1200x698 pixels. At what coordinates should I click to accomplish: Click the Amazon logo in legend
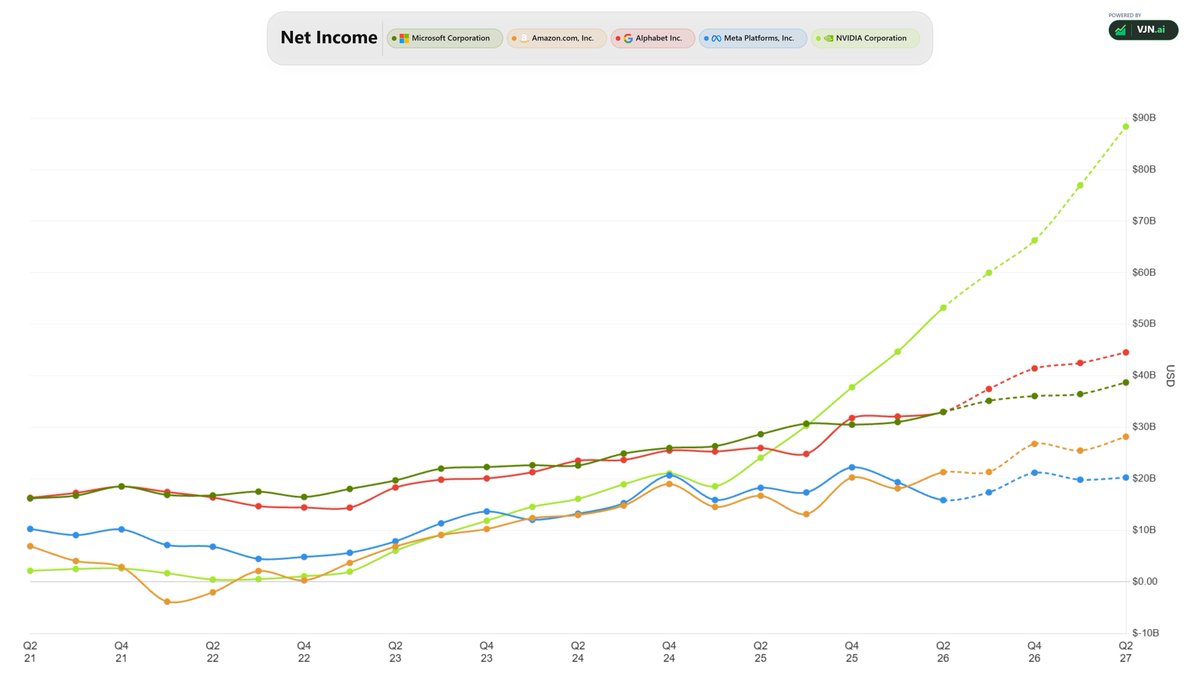click(524, 39)
